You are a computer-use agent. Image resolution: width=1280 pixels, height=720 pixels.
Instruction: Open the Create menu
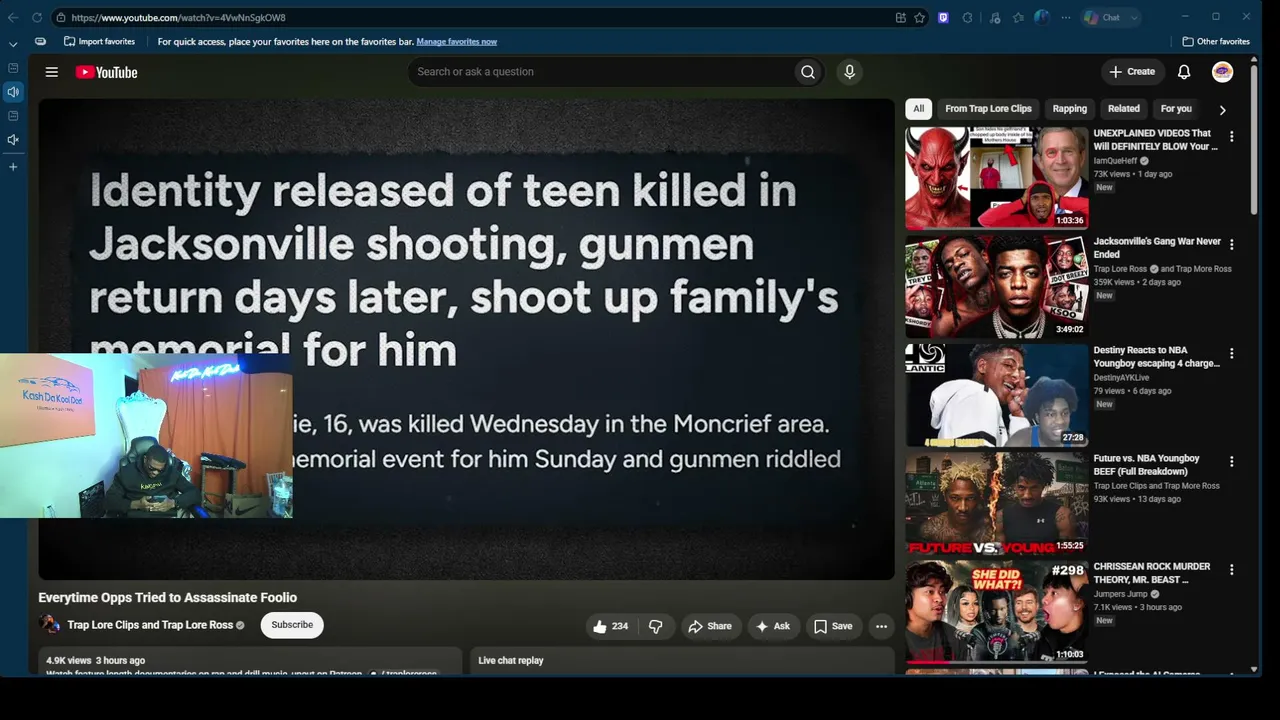[x=1132, y=72]
